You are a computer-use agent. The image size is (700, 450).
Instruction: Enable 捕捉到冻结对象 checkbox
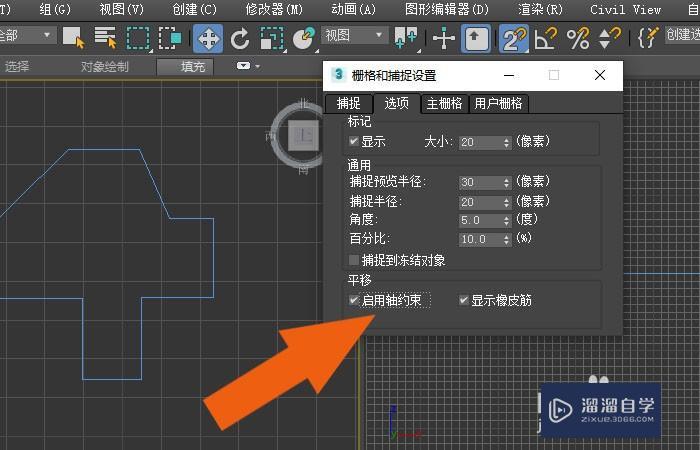click(354, 260)
